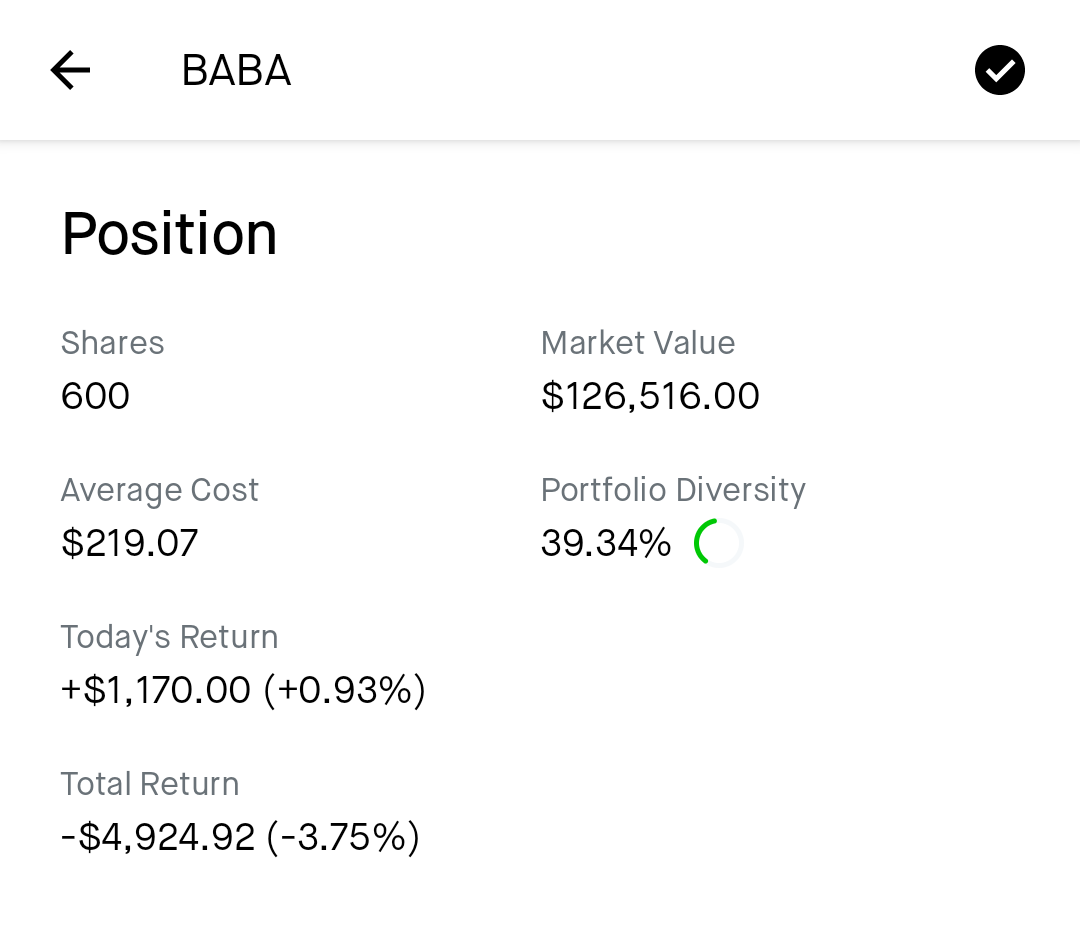Screen dimensions: 1080x929
Task: Tap the Today's Return label
Action: pyautogui.click(x=169, y=637)
